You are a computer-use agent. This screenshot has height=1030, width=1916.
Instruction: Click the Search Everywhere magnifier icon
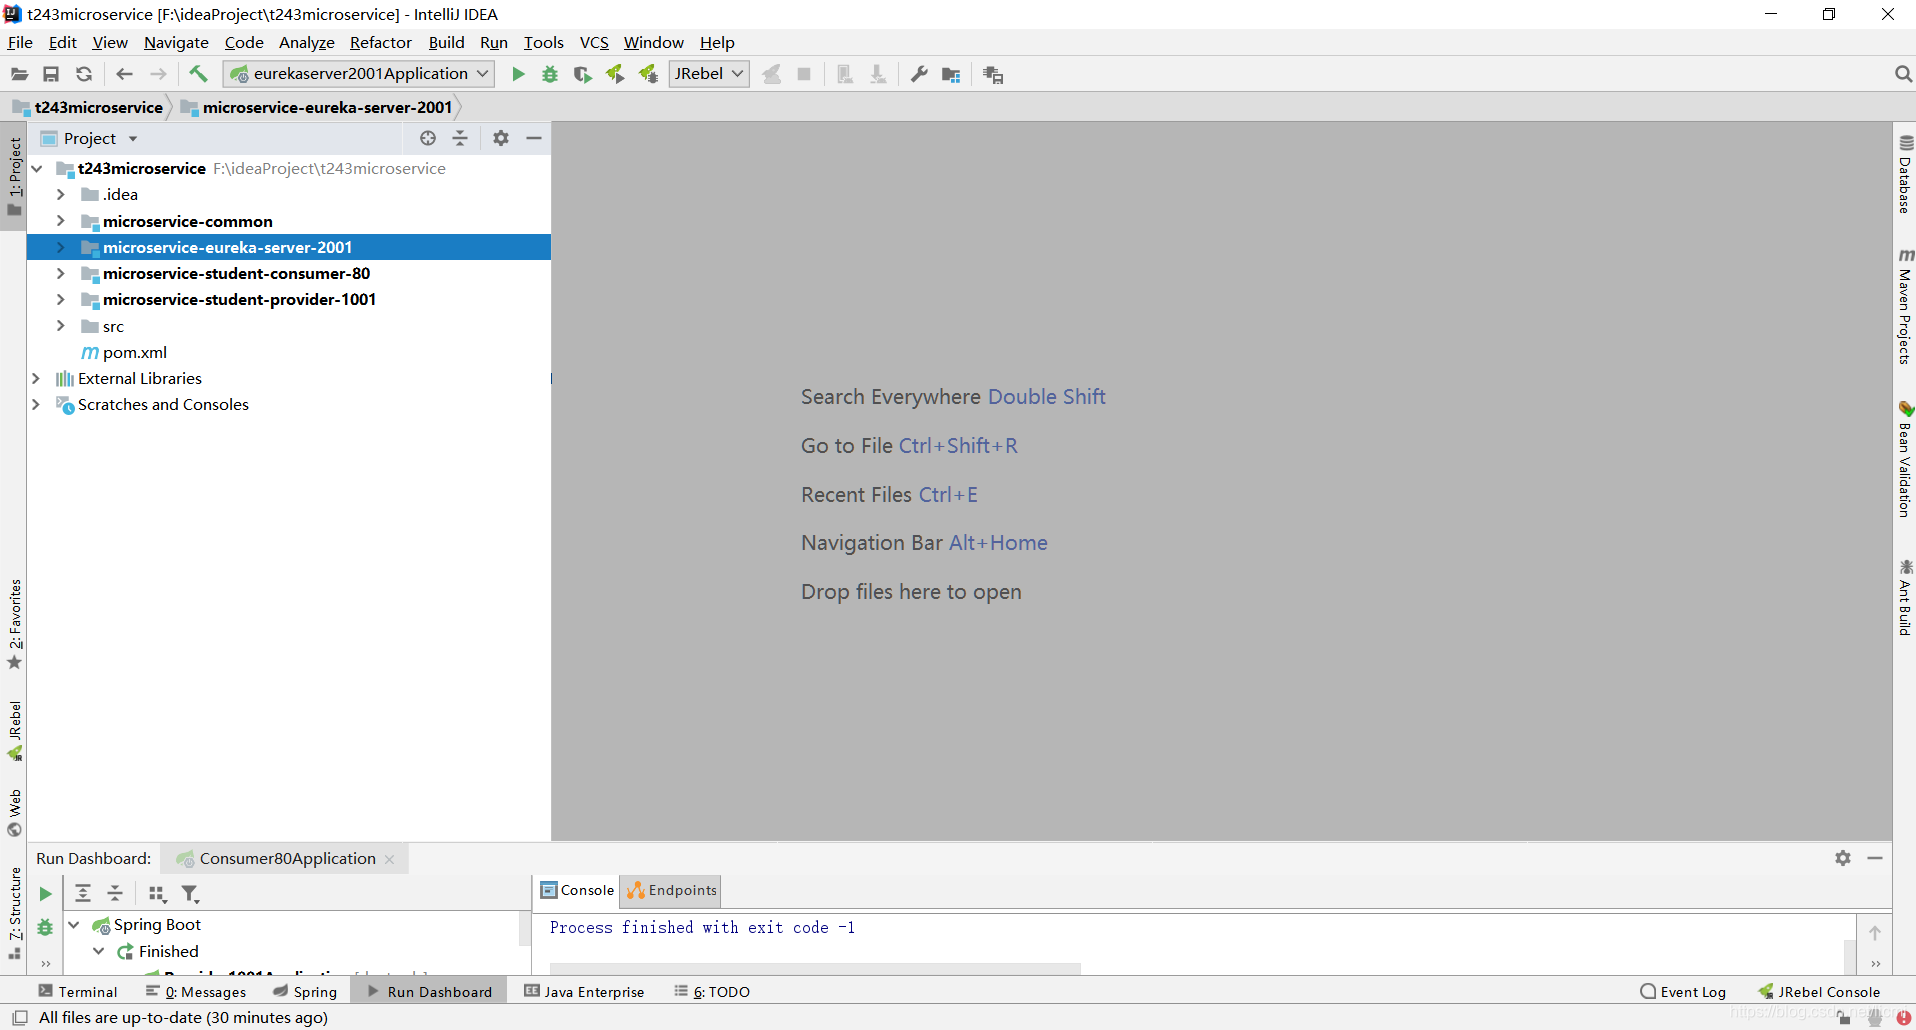click(x=1903, y=74)
